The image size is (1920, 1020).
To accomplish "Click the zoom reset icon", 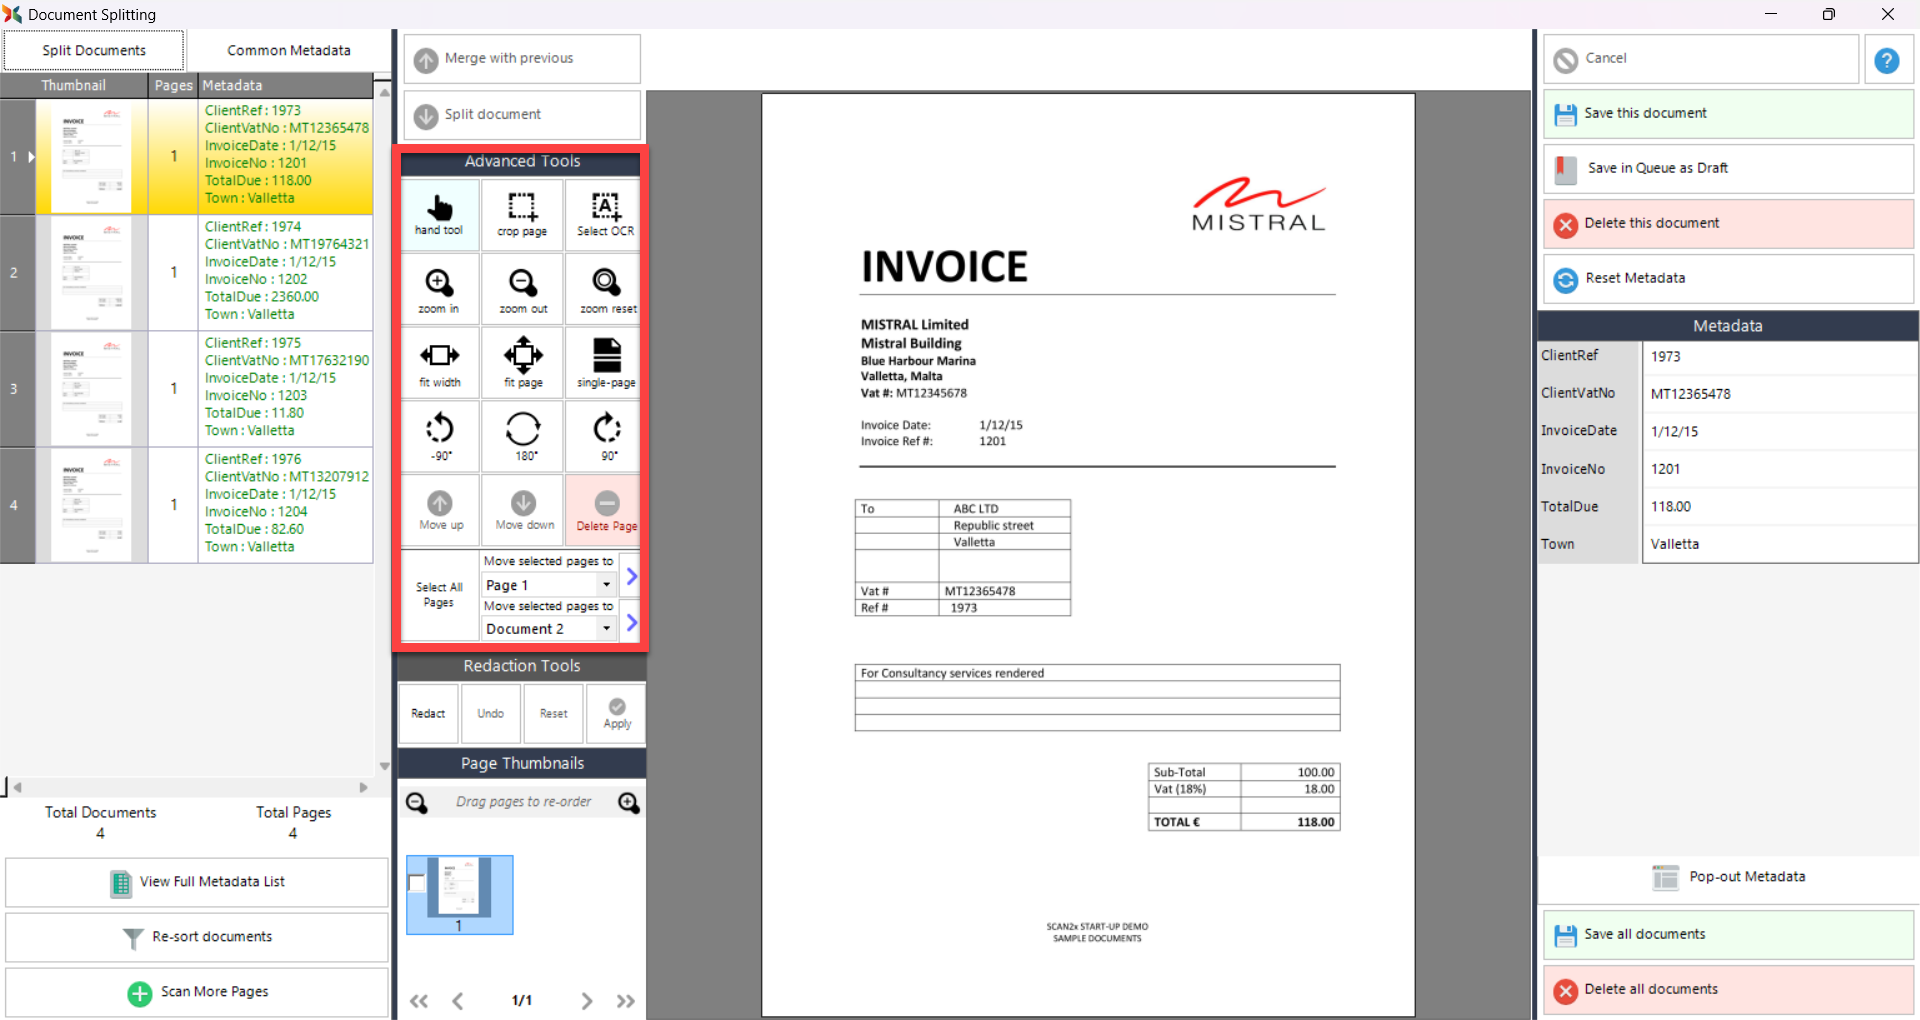I will (606, 289).
